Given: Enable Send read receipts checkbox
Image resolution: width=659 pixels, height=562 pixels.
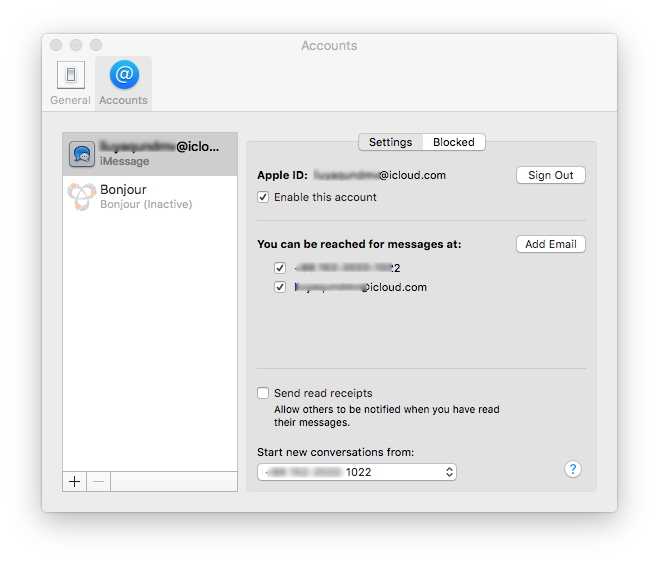Looking at the screenshot, I should (263, 393).
